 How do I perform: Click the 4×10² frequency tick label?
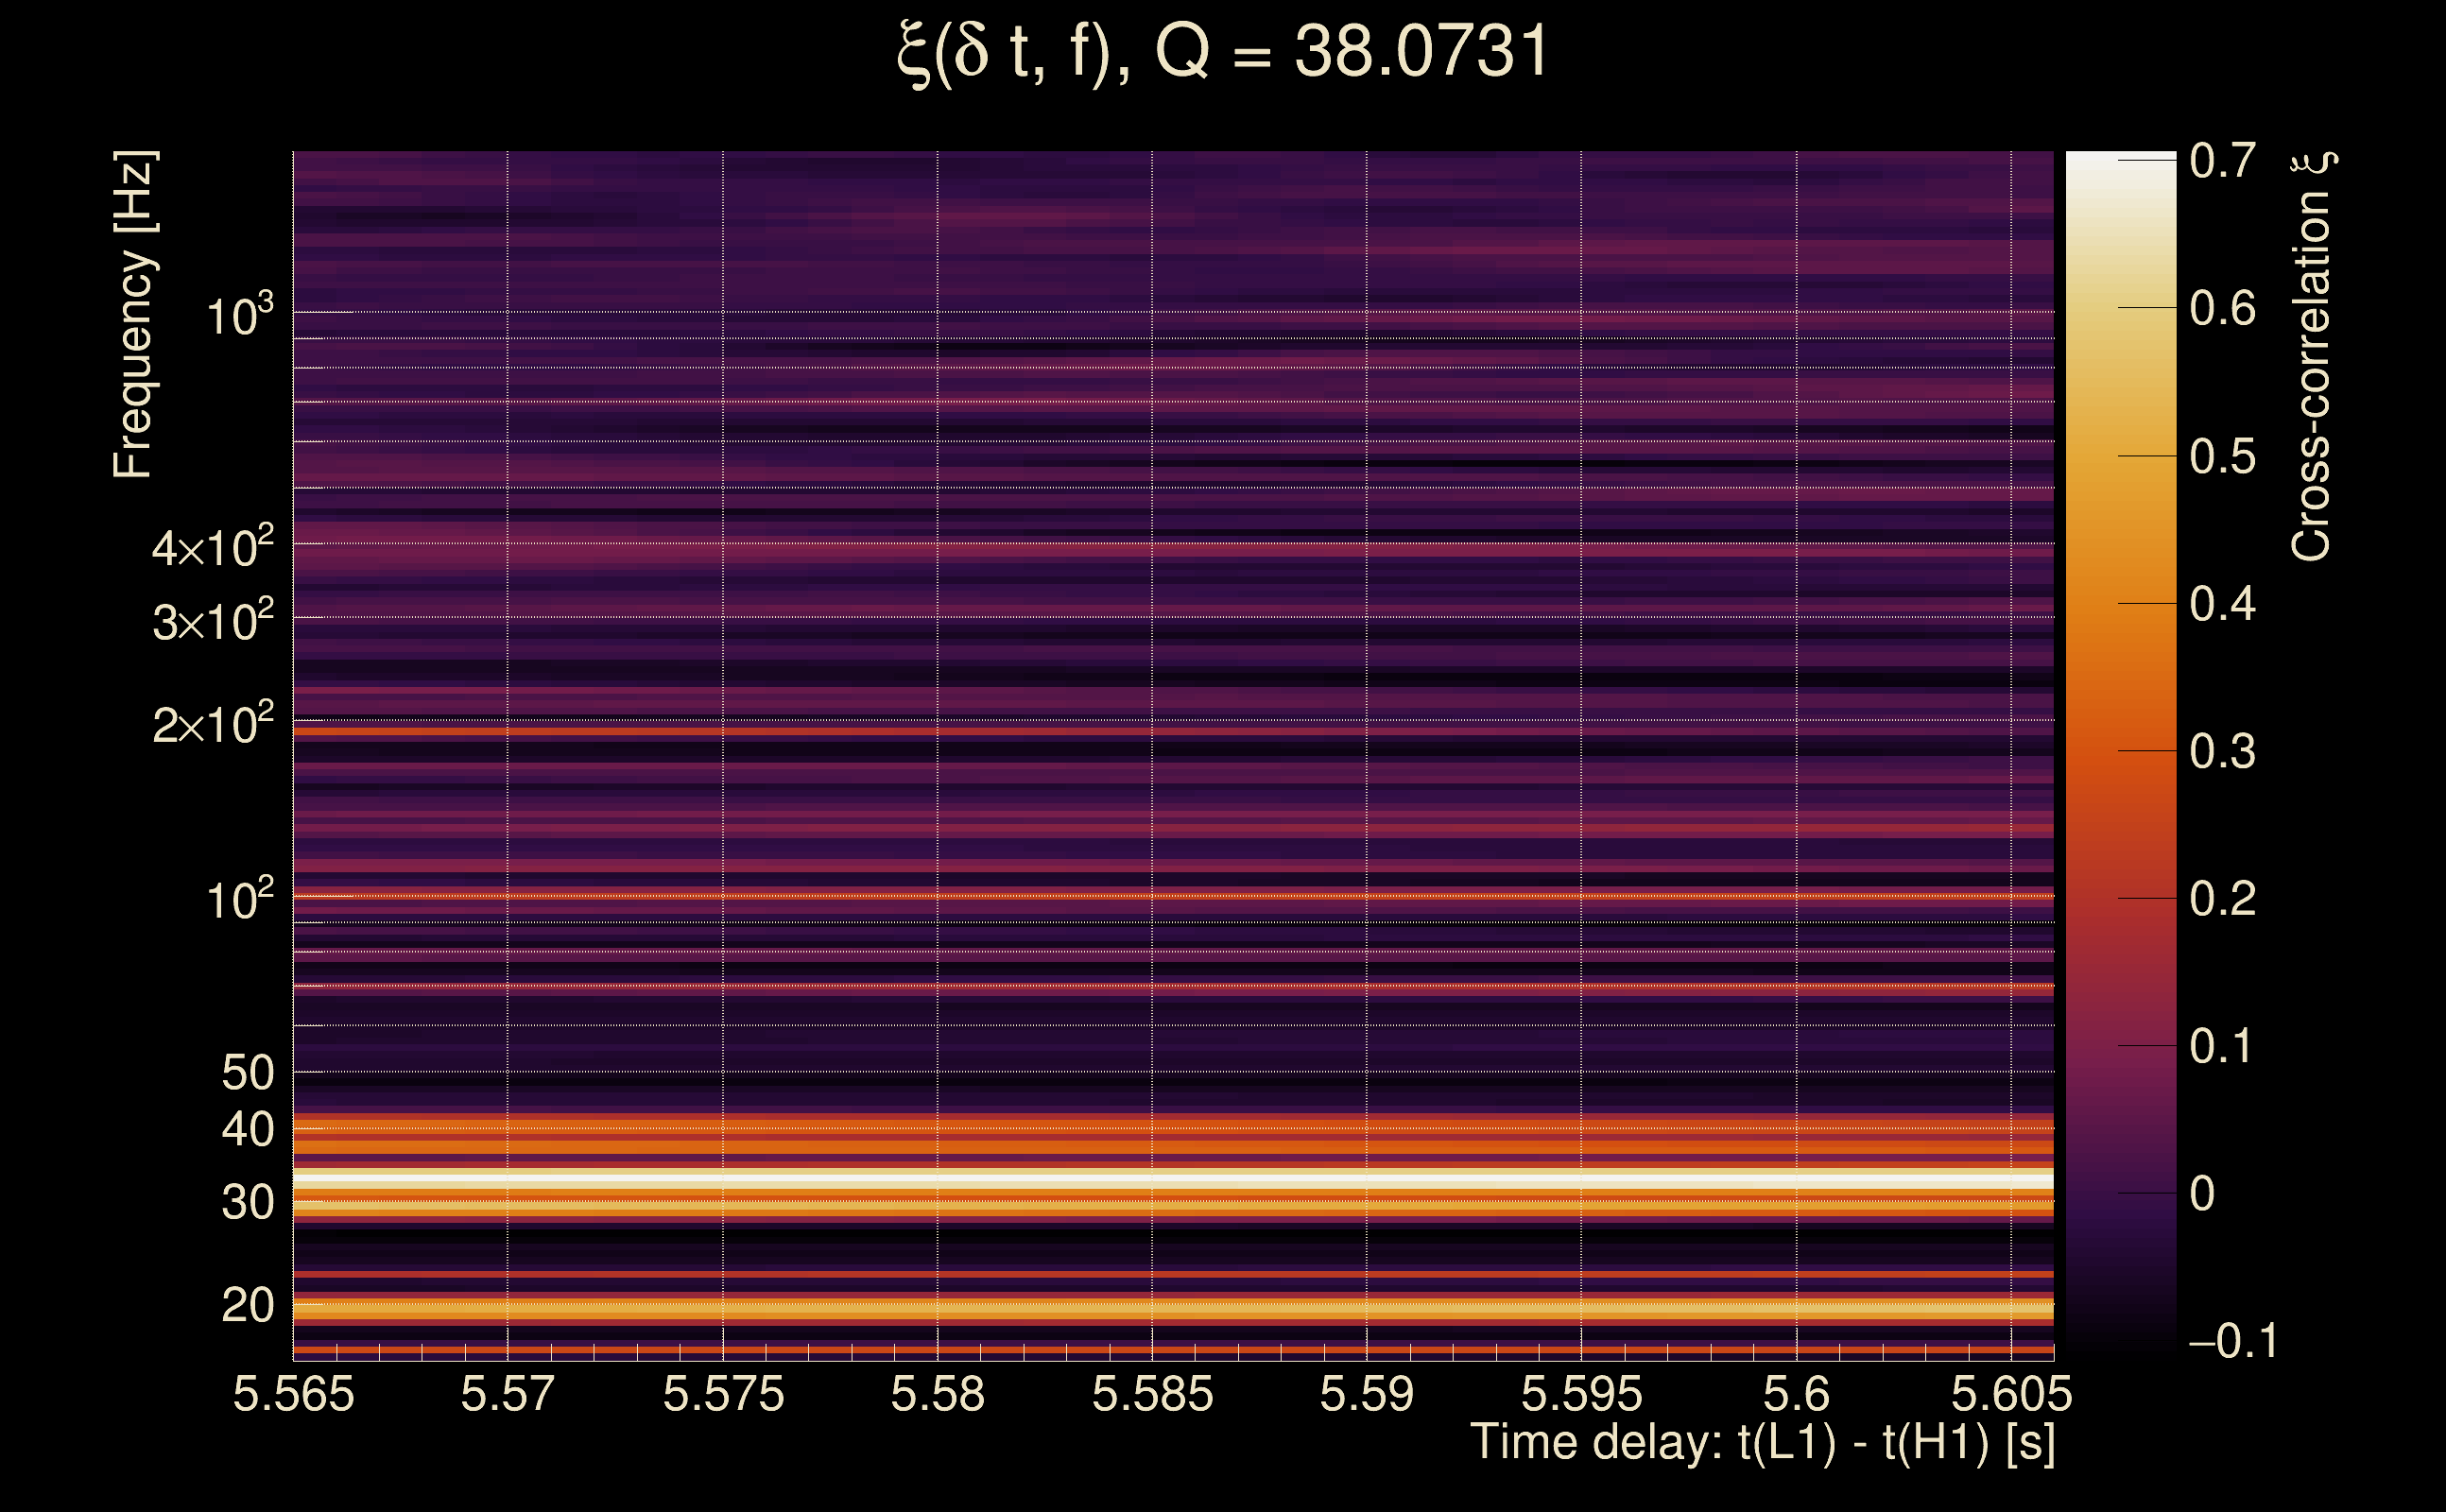click(x=212, y=548)
